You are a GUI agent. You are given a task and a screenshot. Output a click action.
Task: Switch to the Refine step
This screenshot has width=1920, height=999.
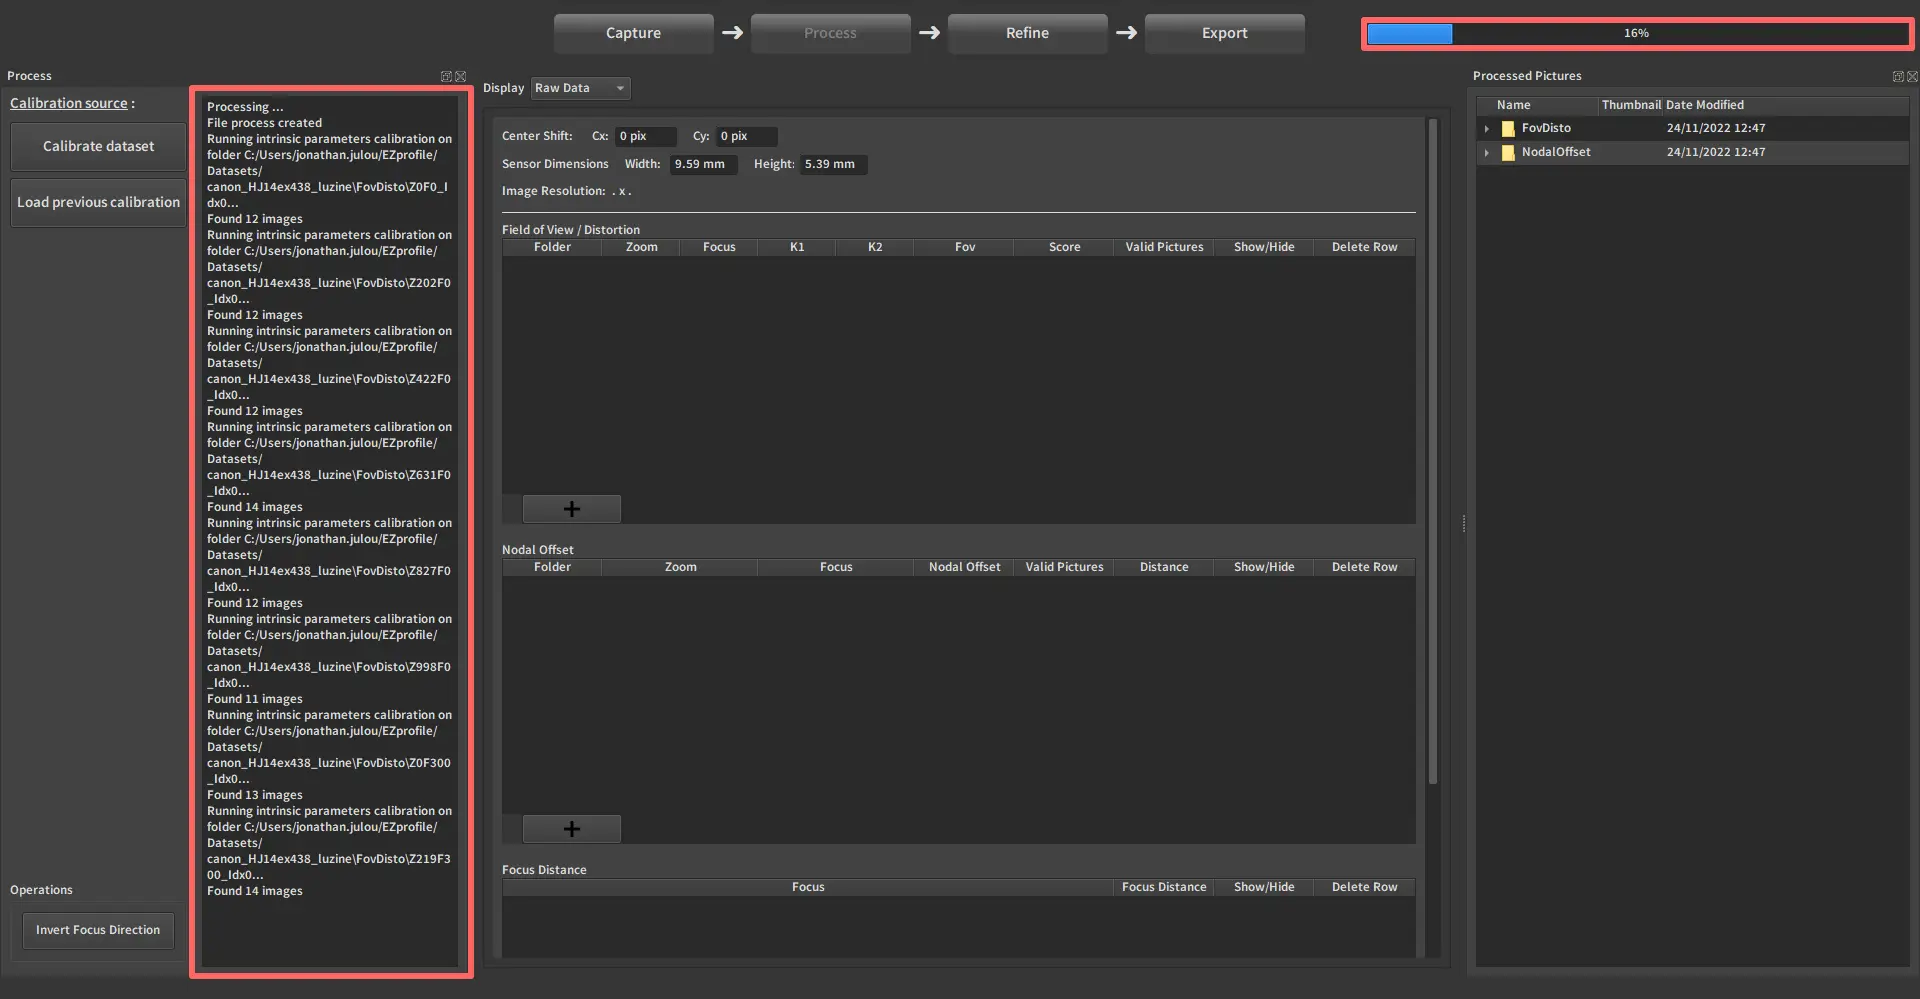tap(1027, 33)
